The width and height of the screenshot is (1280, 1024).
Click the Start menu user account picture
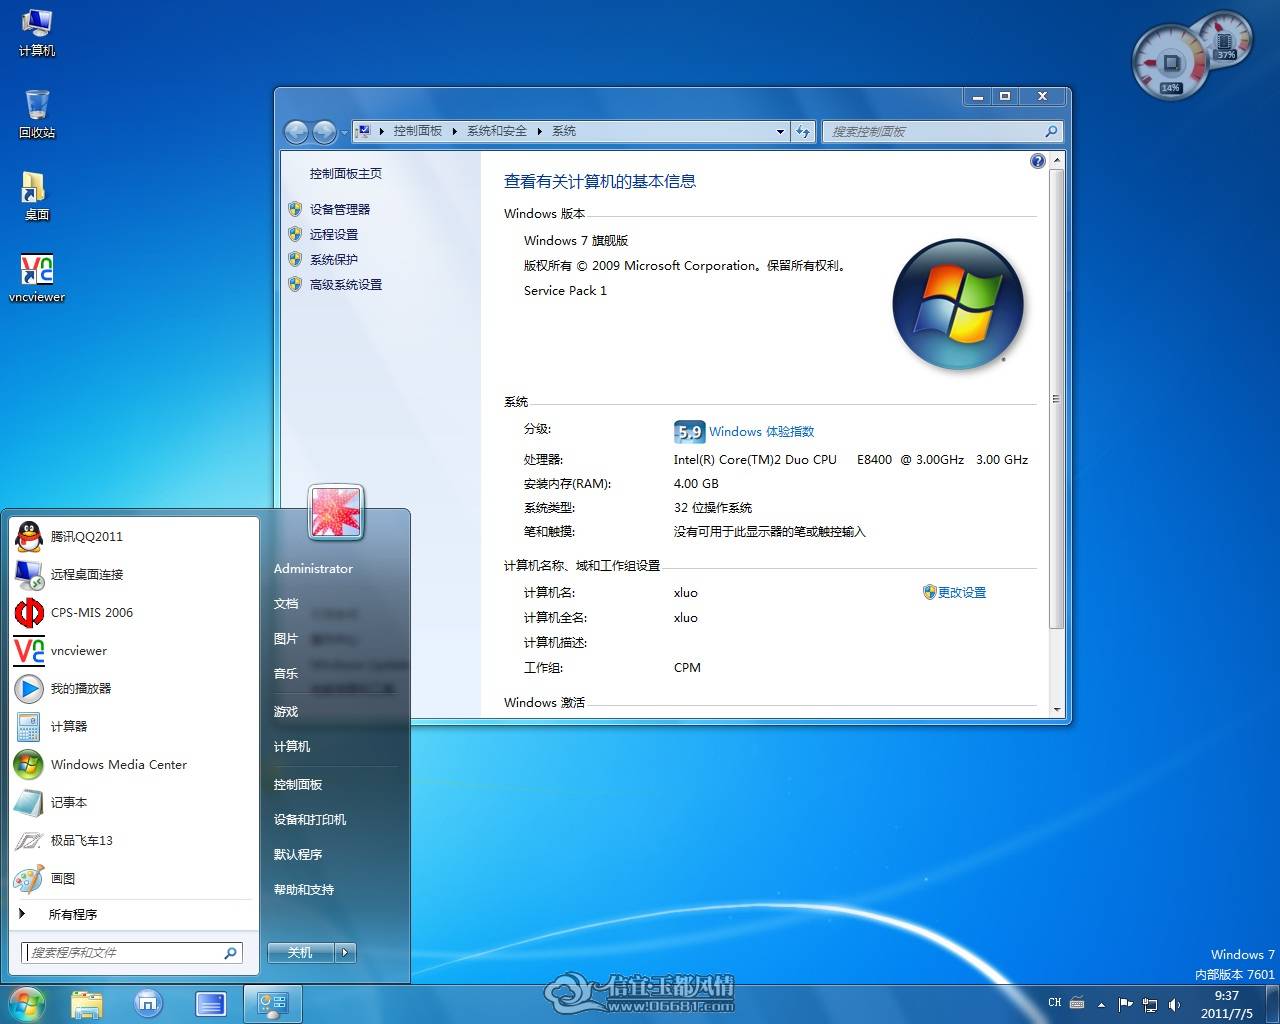coord(336,511)
